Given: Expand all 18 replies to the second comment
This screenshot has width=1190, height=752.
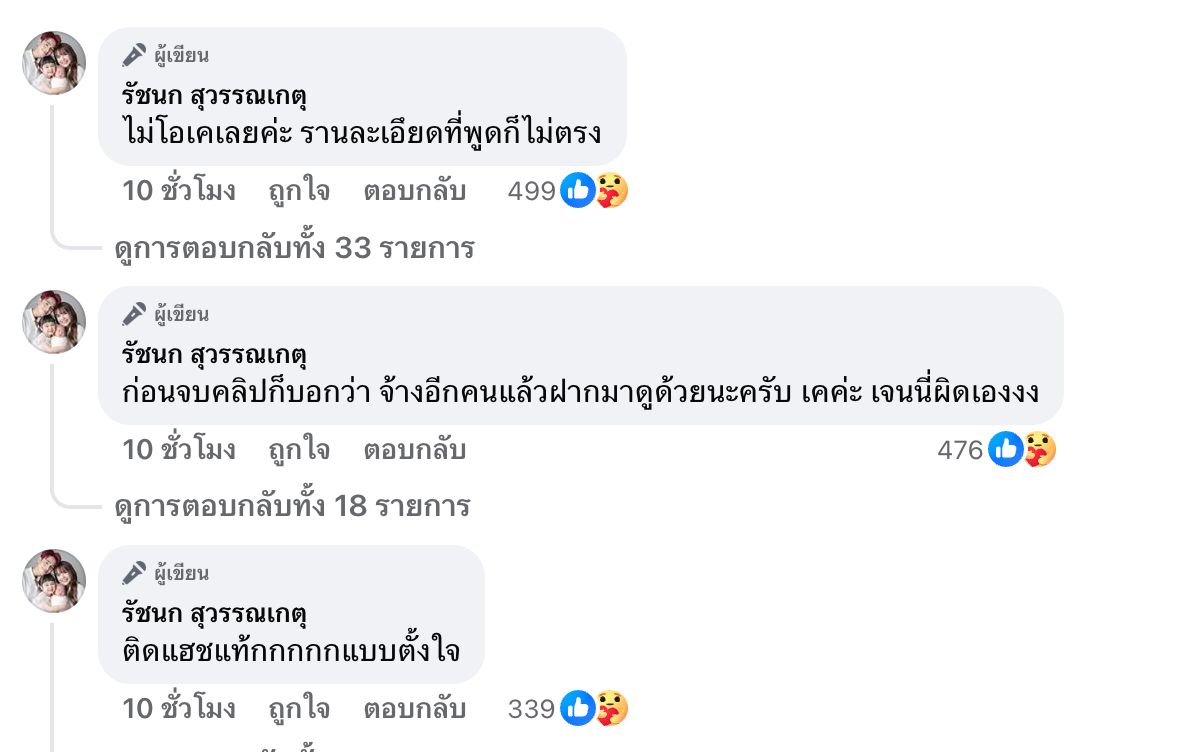Looking at the screenshot, I should (x=292, y=506).
